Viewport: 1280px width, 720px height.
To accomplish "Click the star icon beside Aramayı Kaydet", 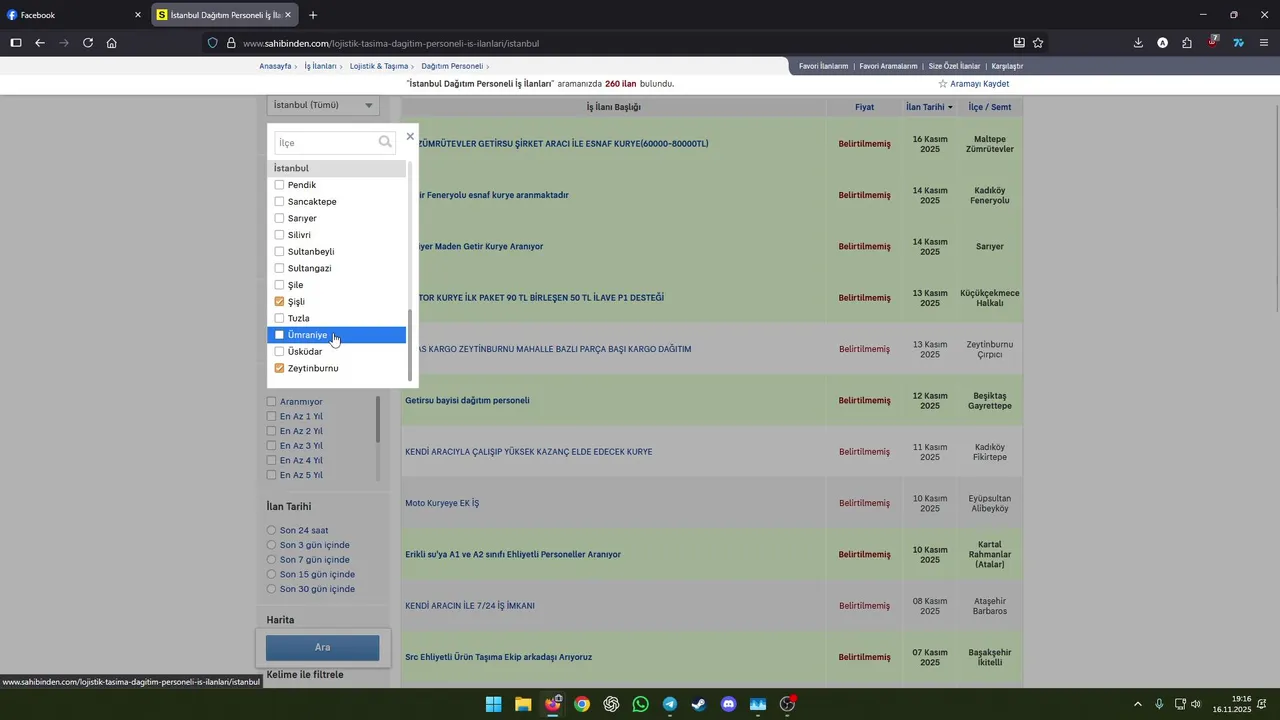I will click(x=942, y=84).
